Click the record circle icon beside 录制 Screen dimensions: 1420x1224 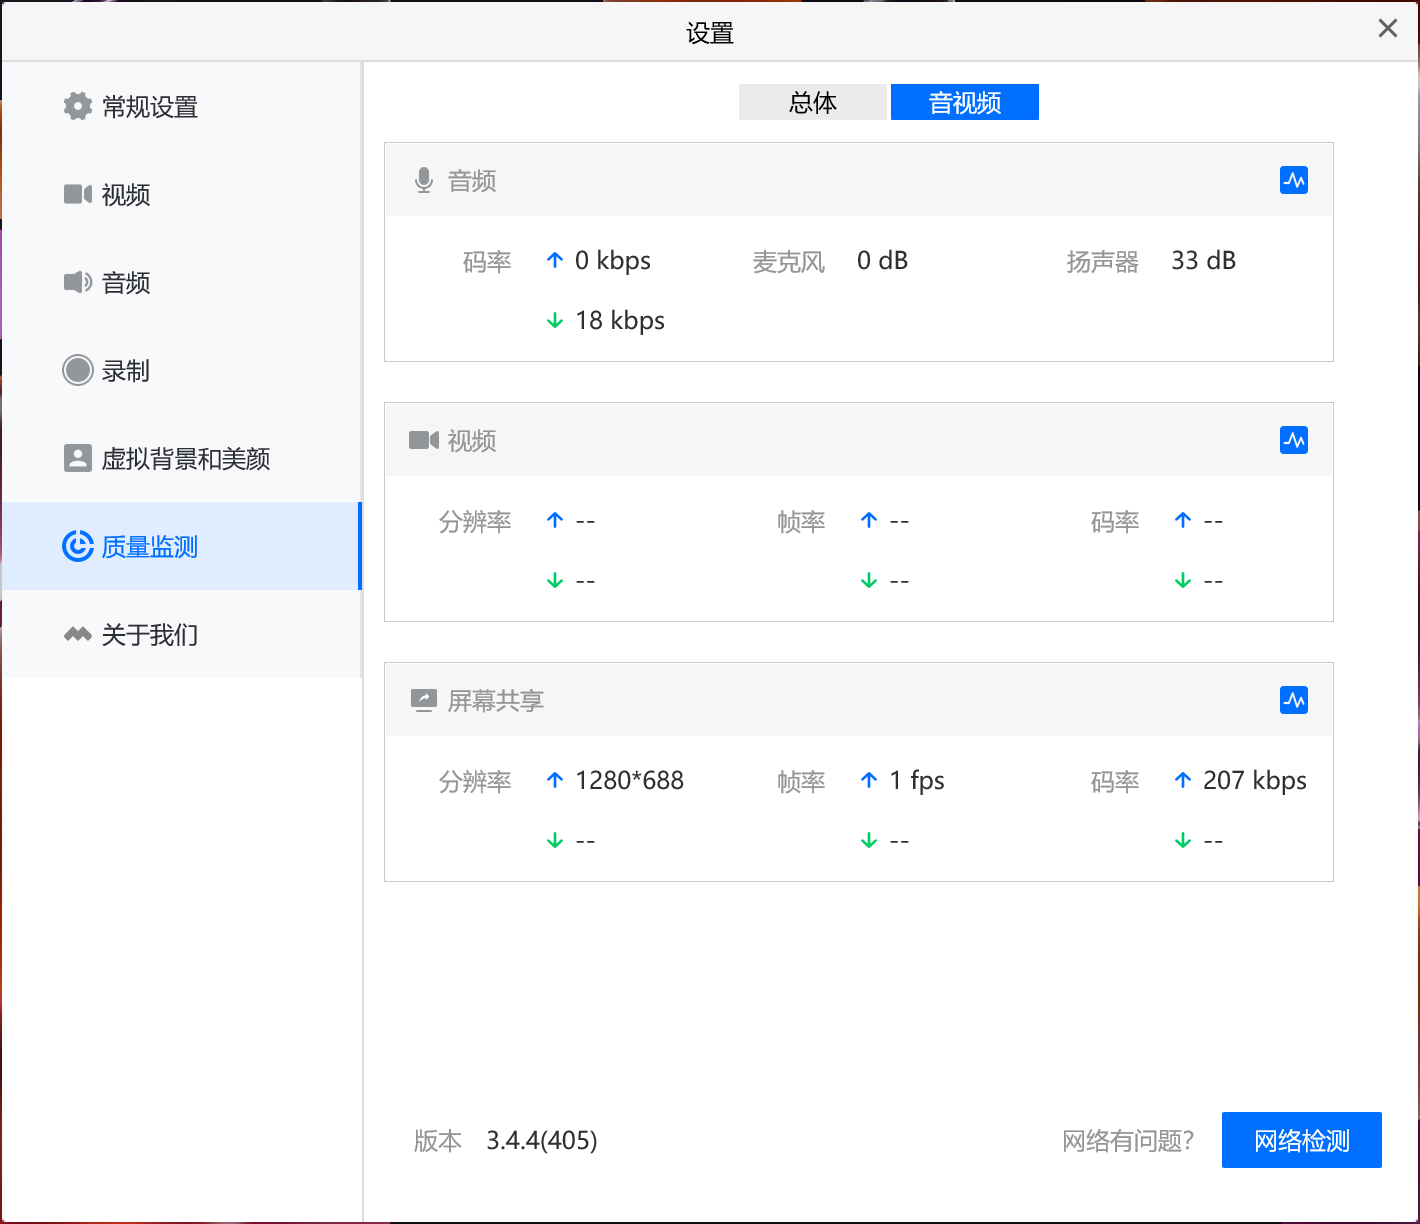coord(78,370)
